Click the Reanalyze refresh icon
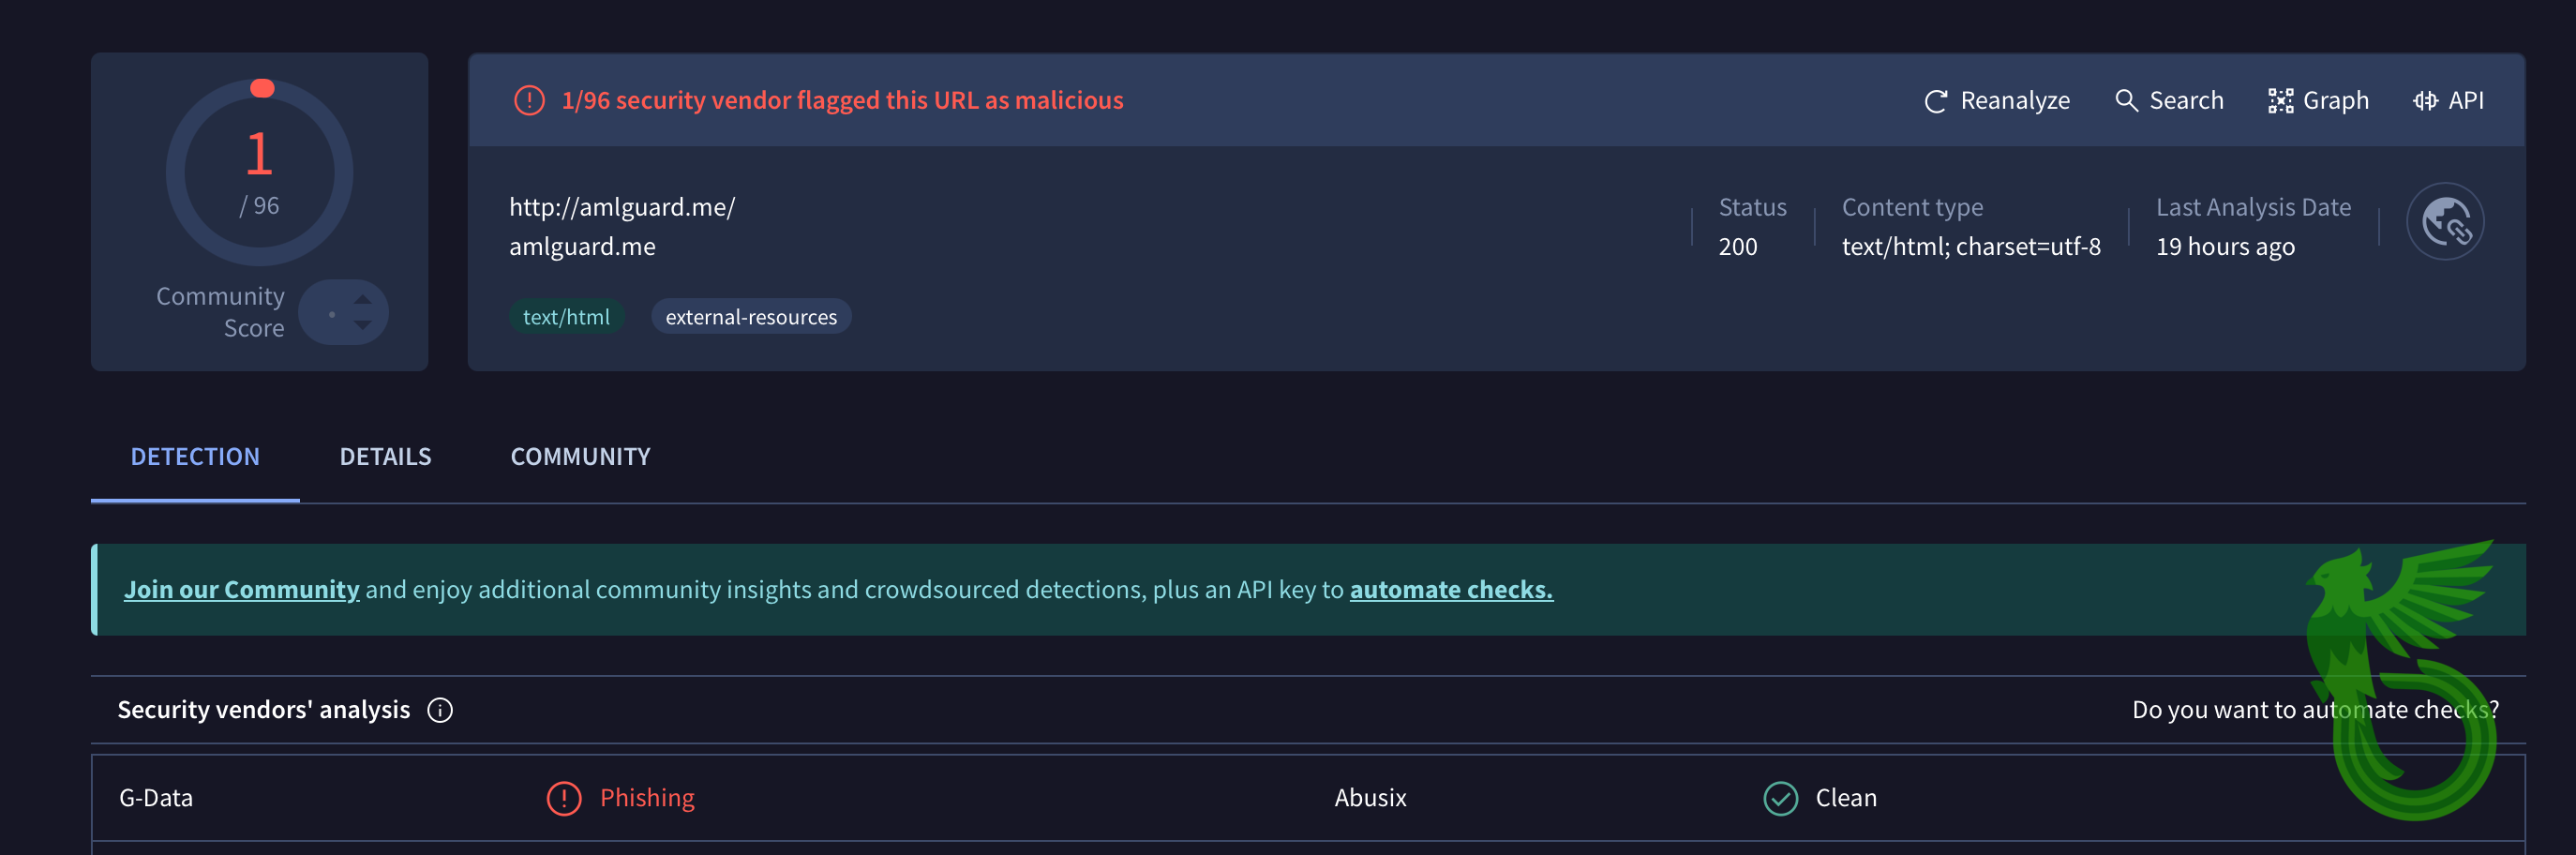2576x855 pixels. (1935, 101)
